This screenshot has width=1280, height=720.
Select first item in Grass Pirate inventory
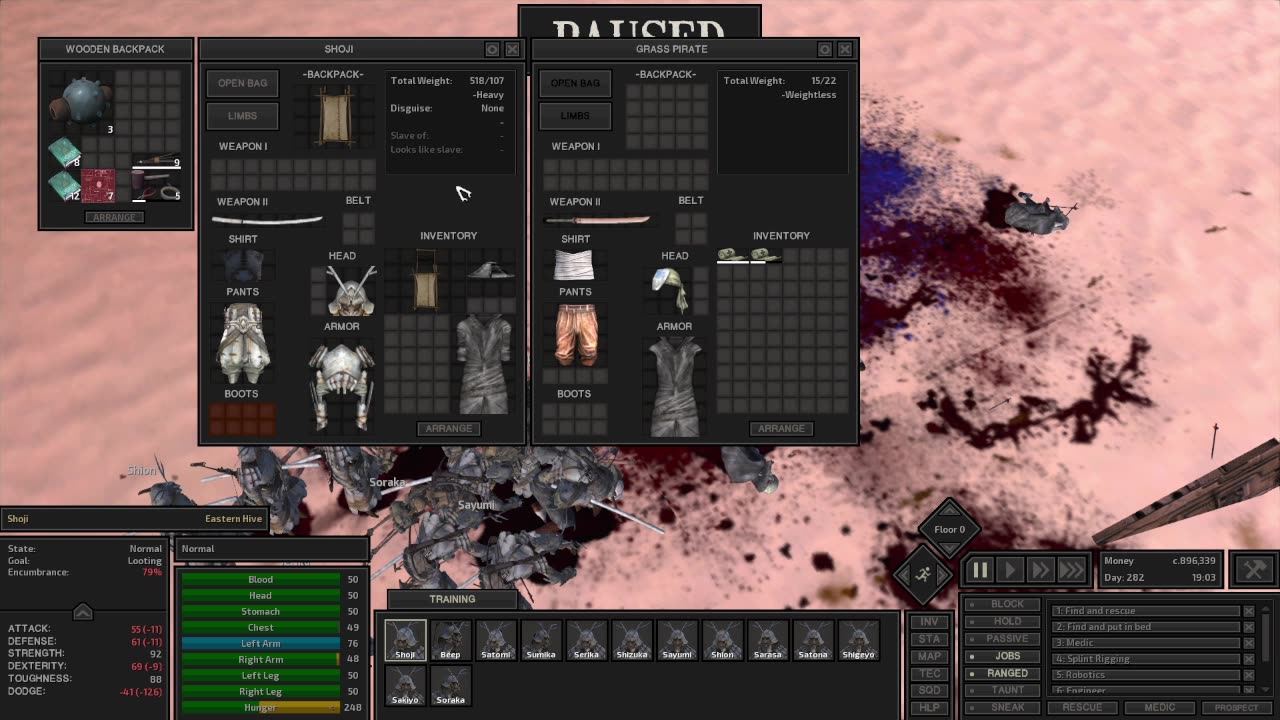pos(732,255)
